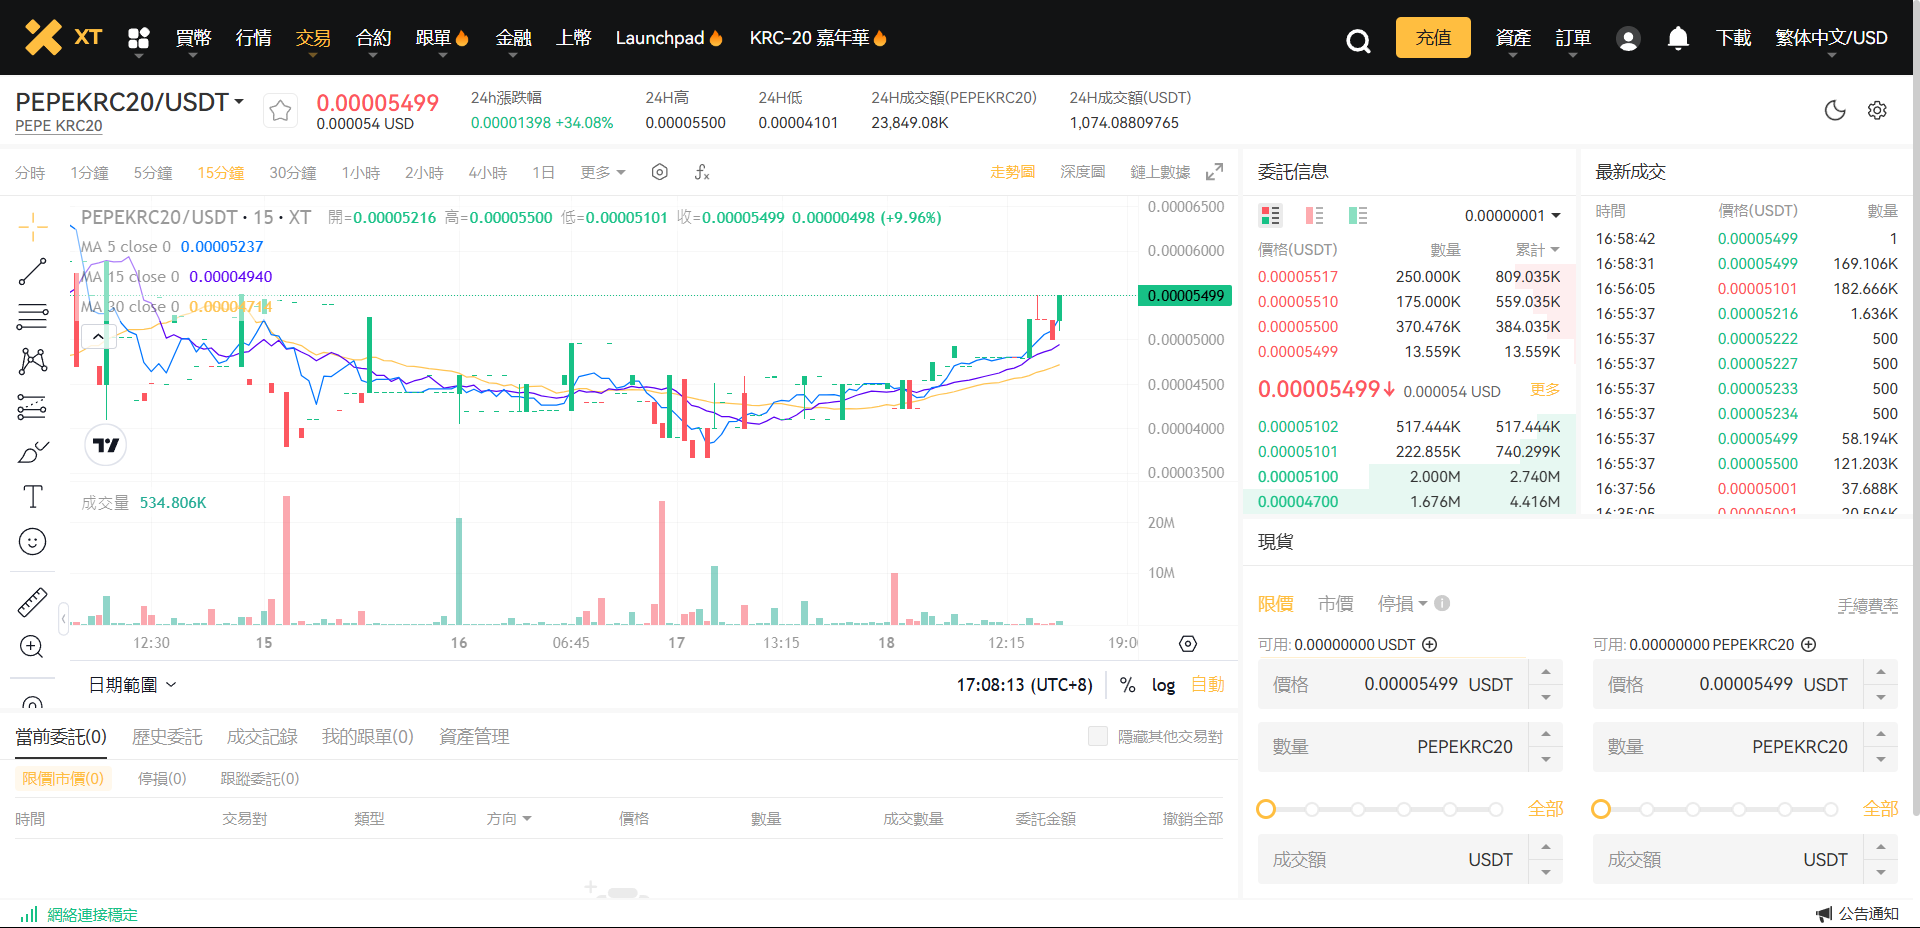Click 更多 next to order book price
Screen dimensions: 1920x928
click(x=1545, y=389)
